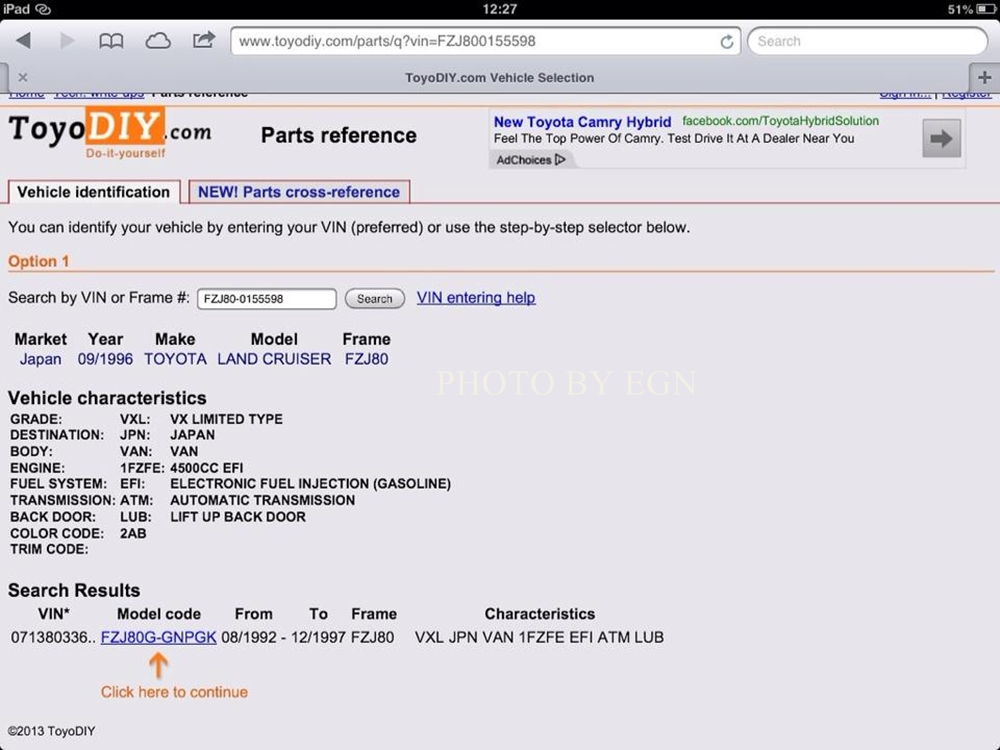Click the ToyoDIY.com logo
The width and height of the screenshot is (1000, 750).
[x=109, y=132]
